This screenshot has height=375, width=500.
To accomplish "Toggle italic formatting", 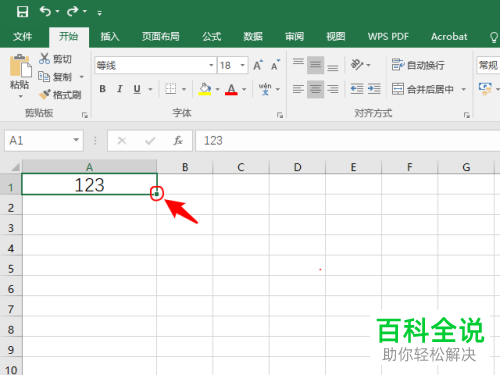I will (120, 89).
